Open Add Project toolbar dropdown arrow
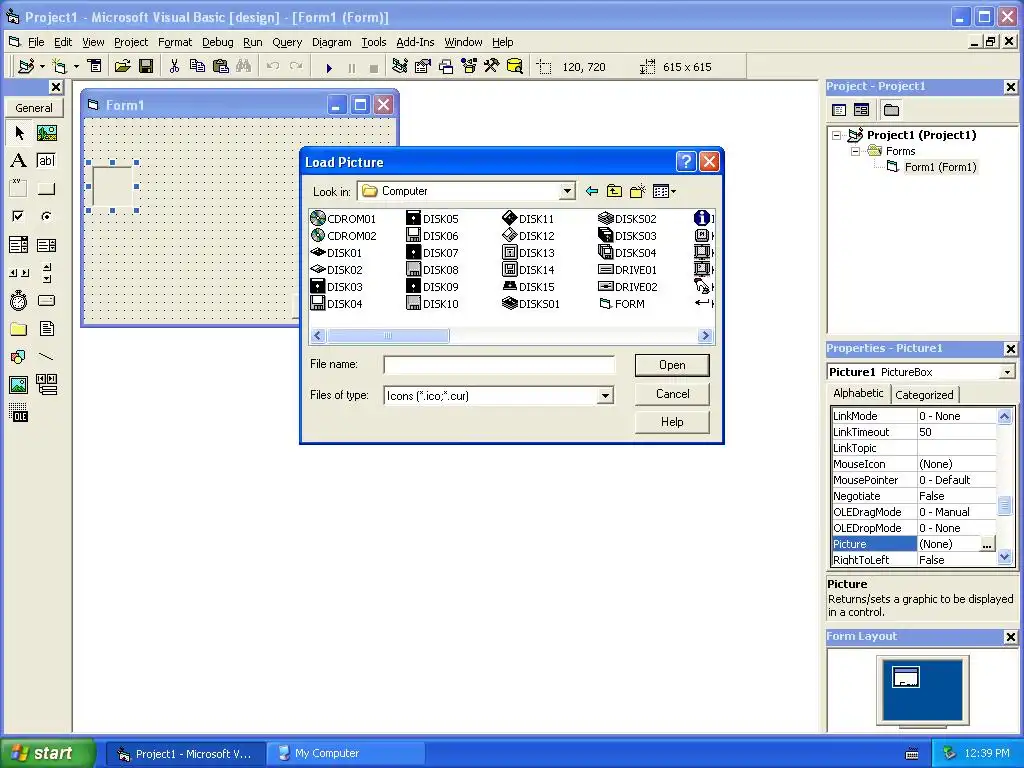 (42, 67)
